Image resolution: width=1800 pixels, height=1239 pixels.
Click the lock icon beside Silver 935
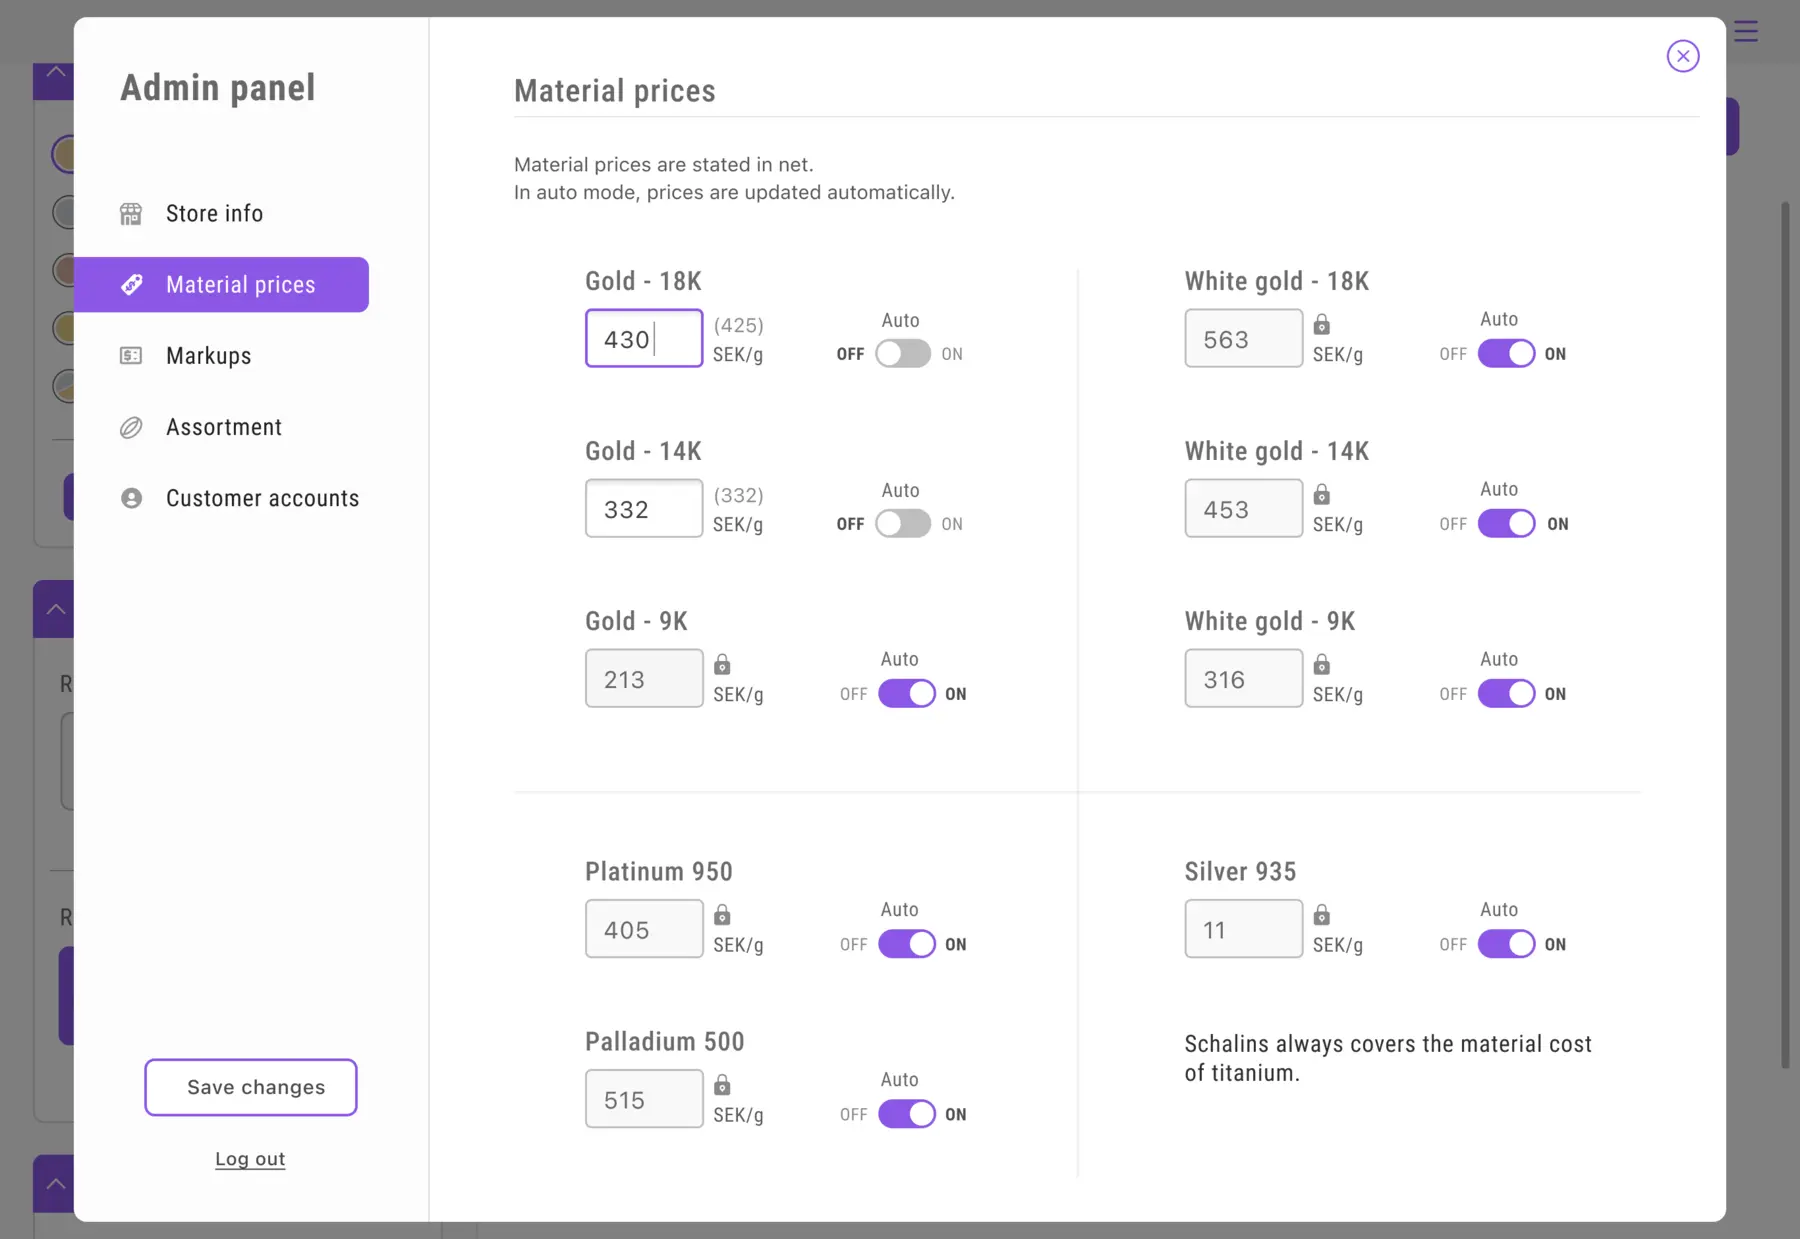[x=1321, y=915]
